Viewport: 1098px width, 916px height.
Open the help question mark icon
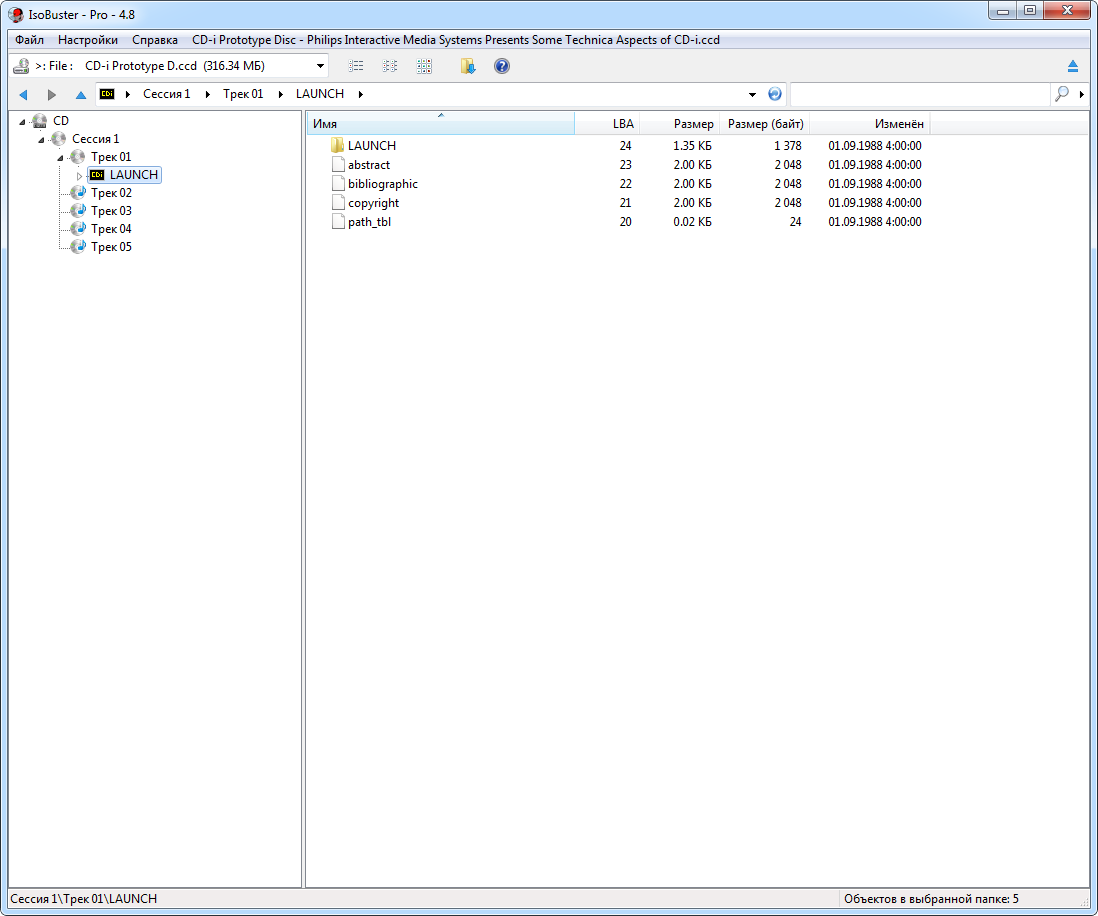click(501, 66)
